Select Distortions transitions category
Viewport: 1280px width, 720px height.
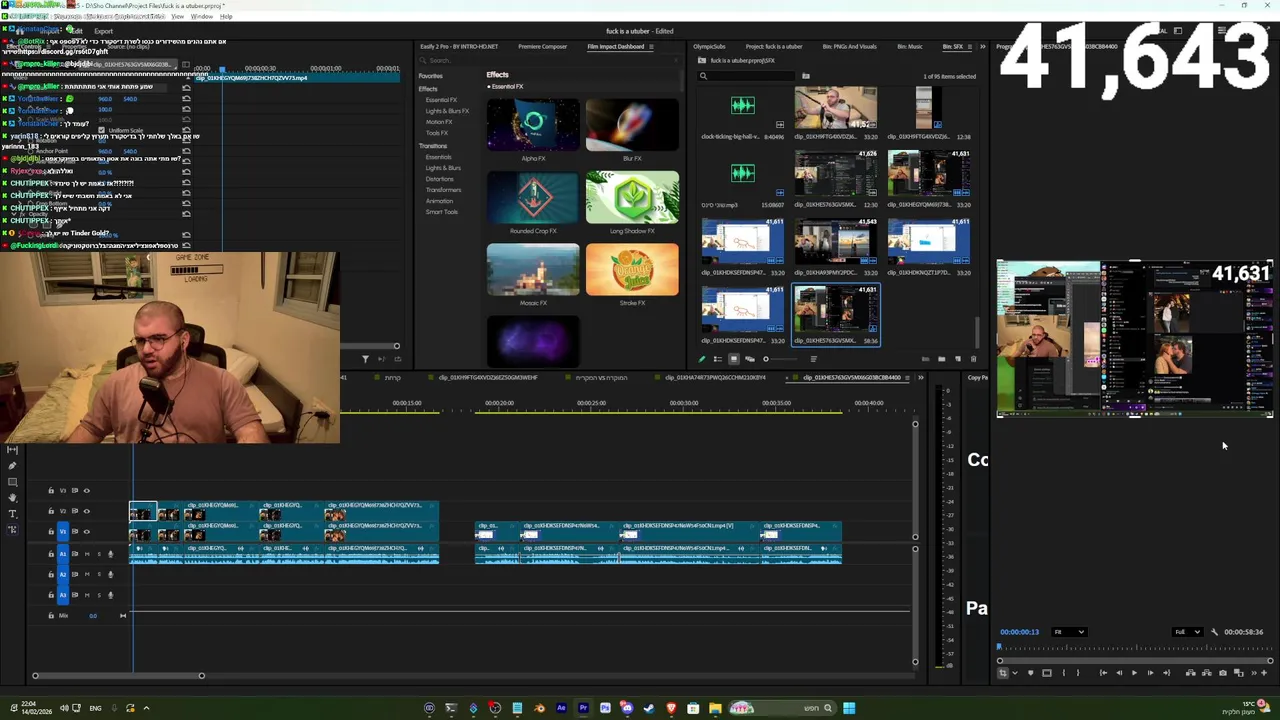[439, 179]
